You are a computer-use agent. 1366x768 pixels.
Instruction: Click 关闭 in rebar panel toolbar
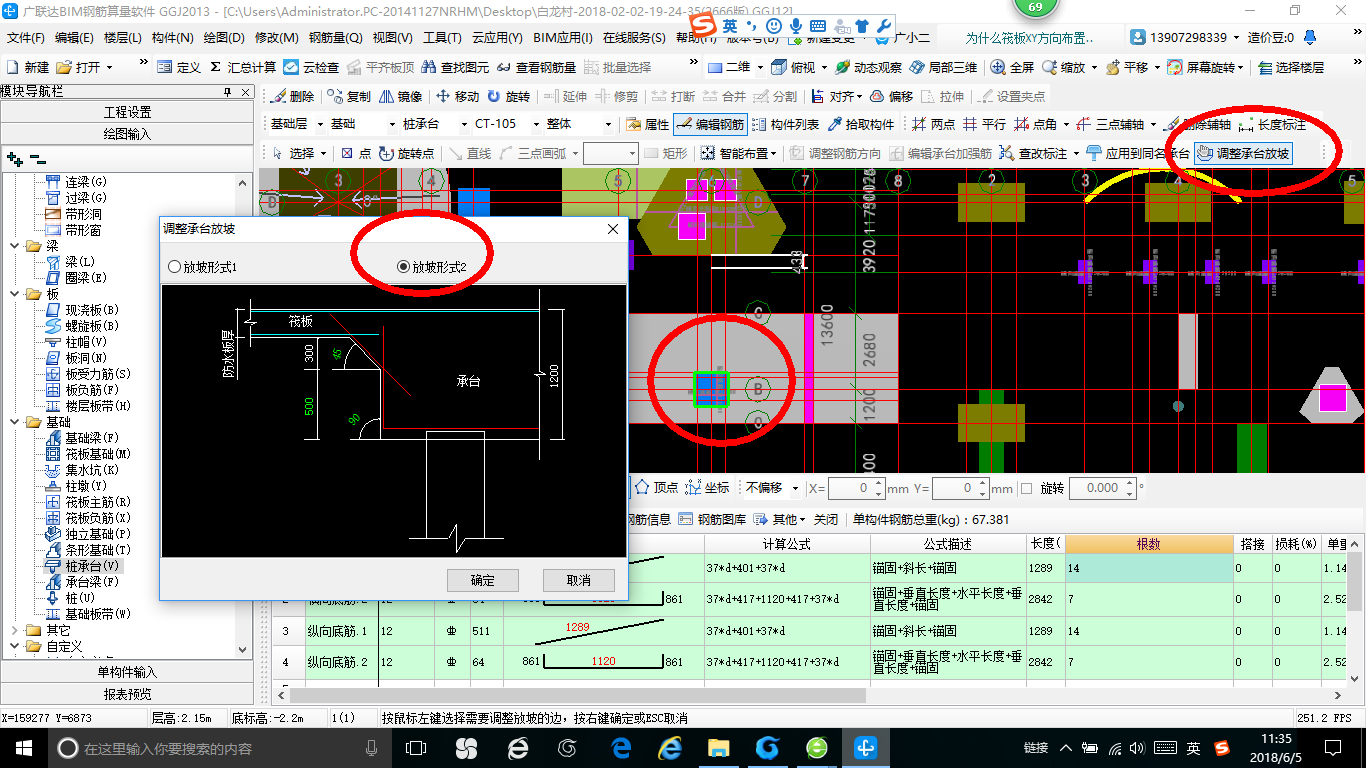coord(825,519)
